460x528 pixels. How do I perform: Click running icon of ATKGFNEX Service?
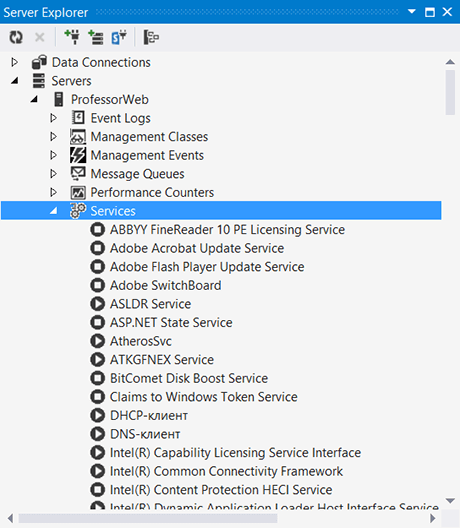click(98, 360)
